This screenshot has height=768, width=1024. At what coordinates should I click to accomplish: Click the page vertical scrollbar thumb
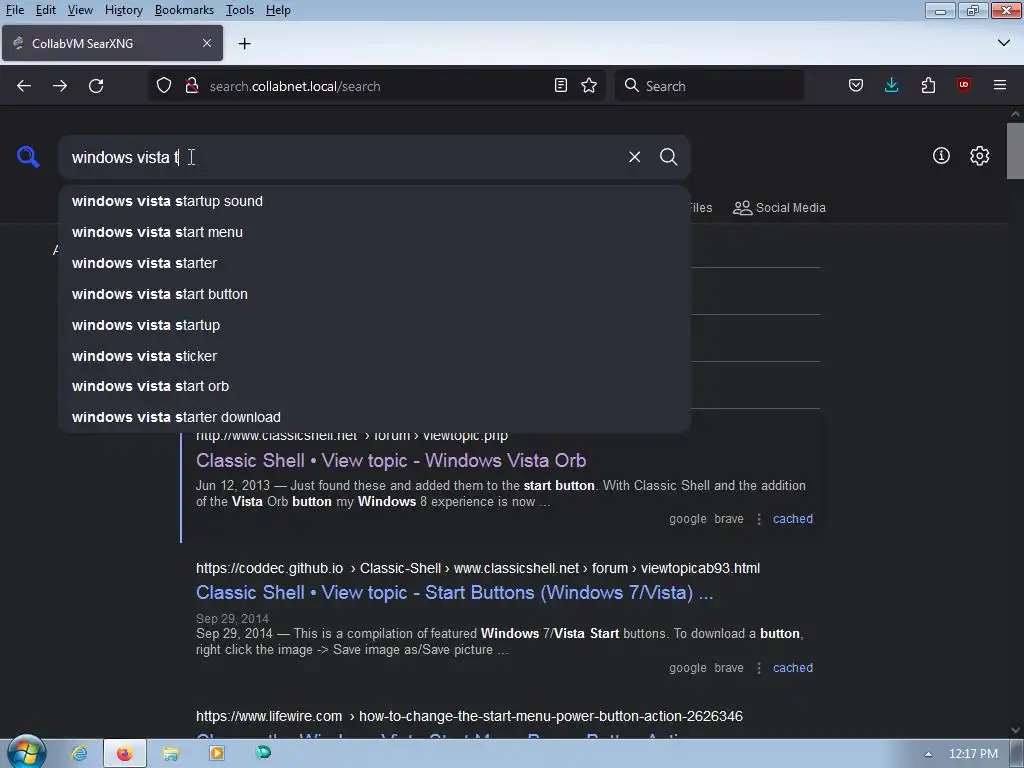coord(1015,150)
